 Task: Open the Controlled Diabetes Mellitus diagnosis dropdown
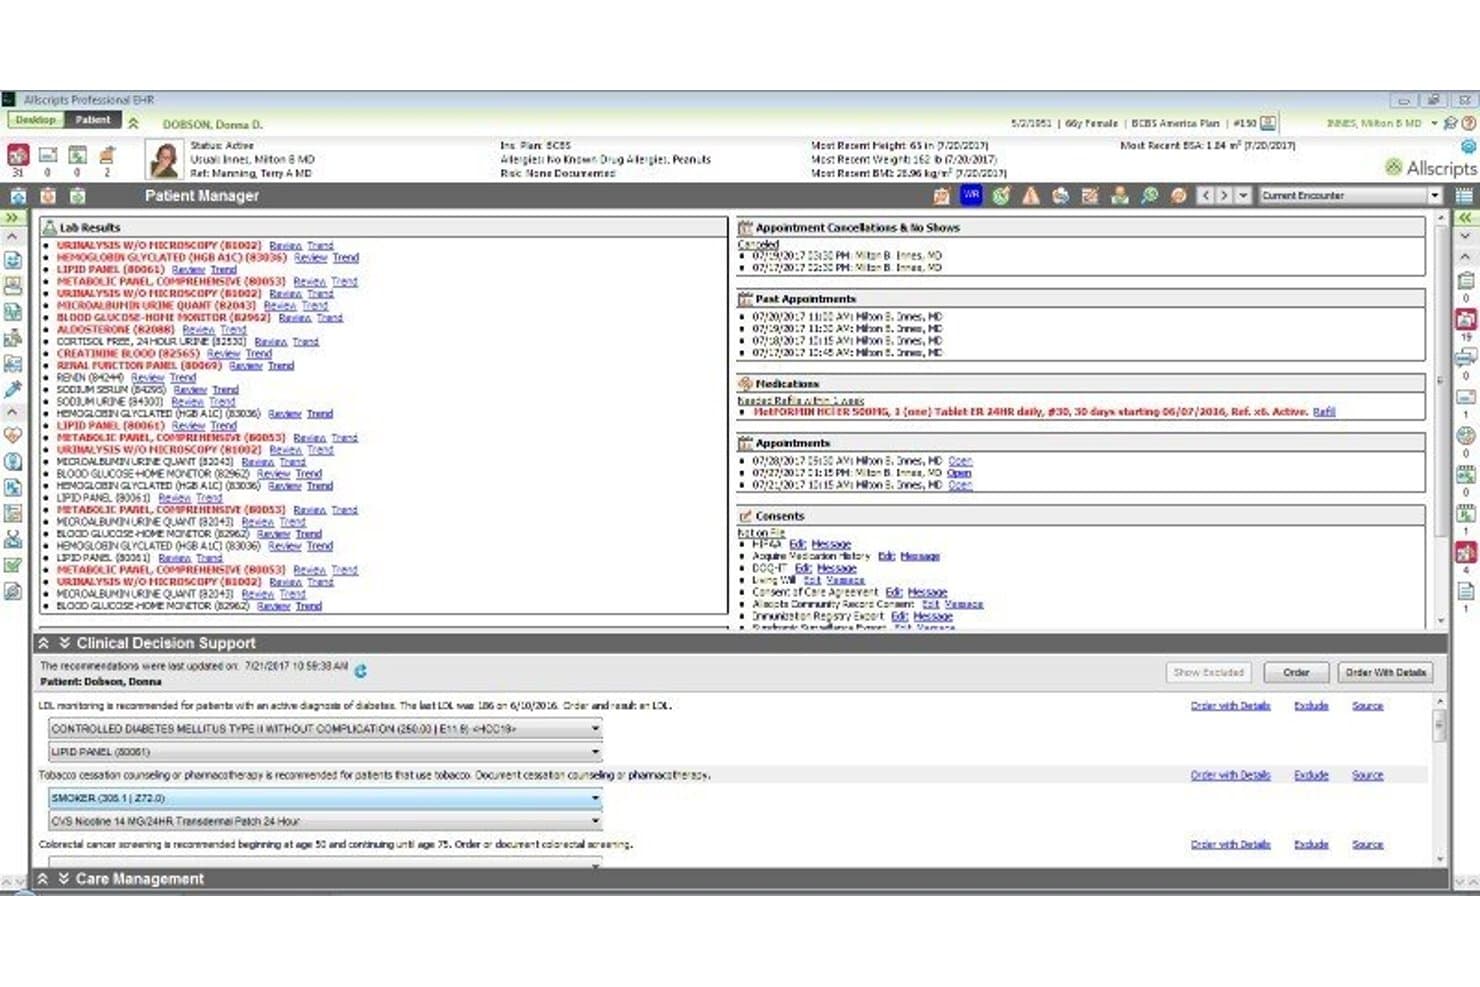(x=326, y=729)
